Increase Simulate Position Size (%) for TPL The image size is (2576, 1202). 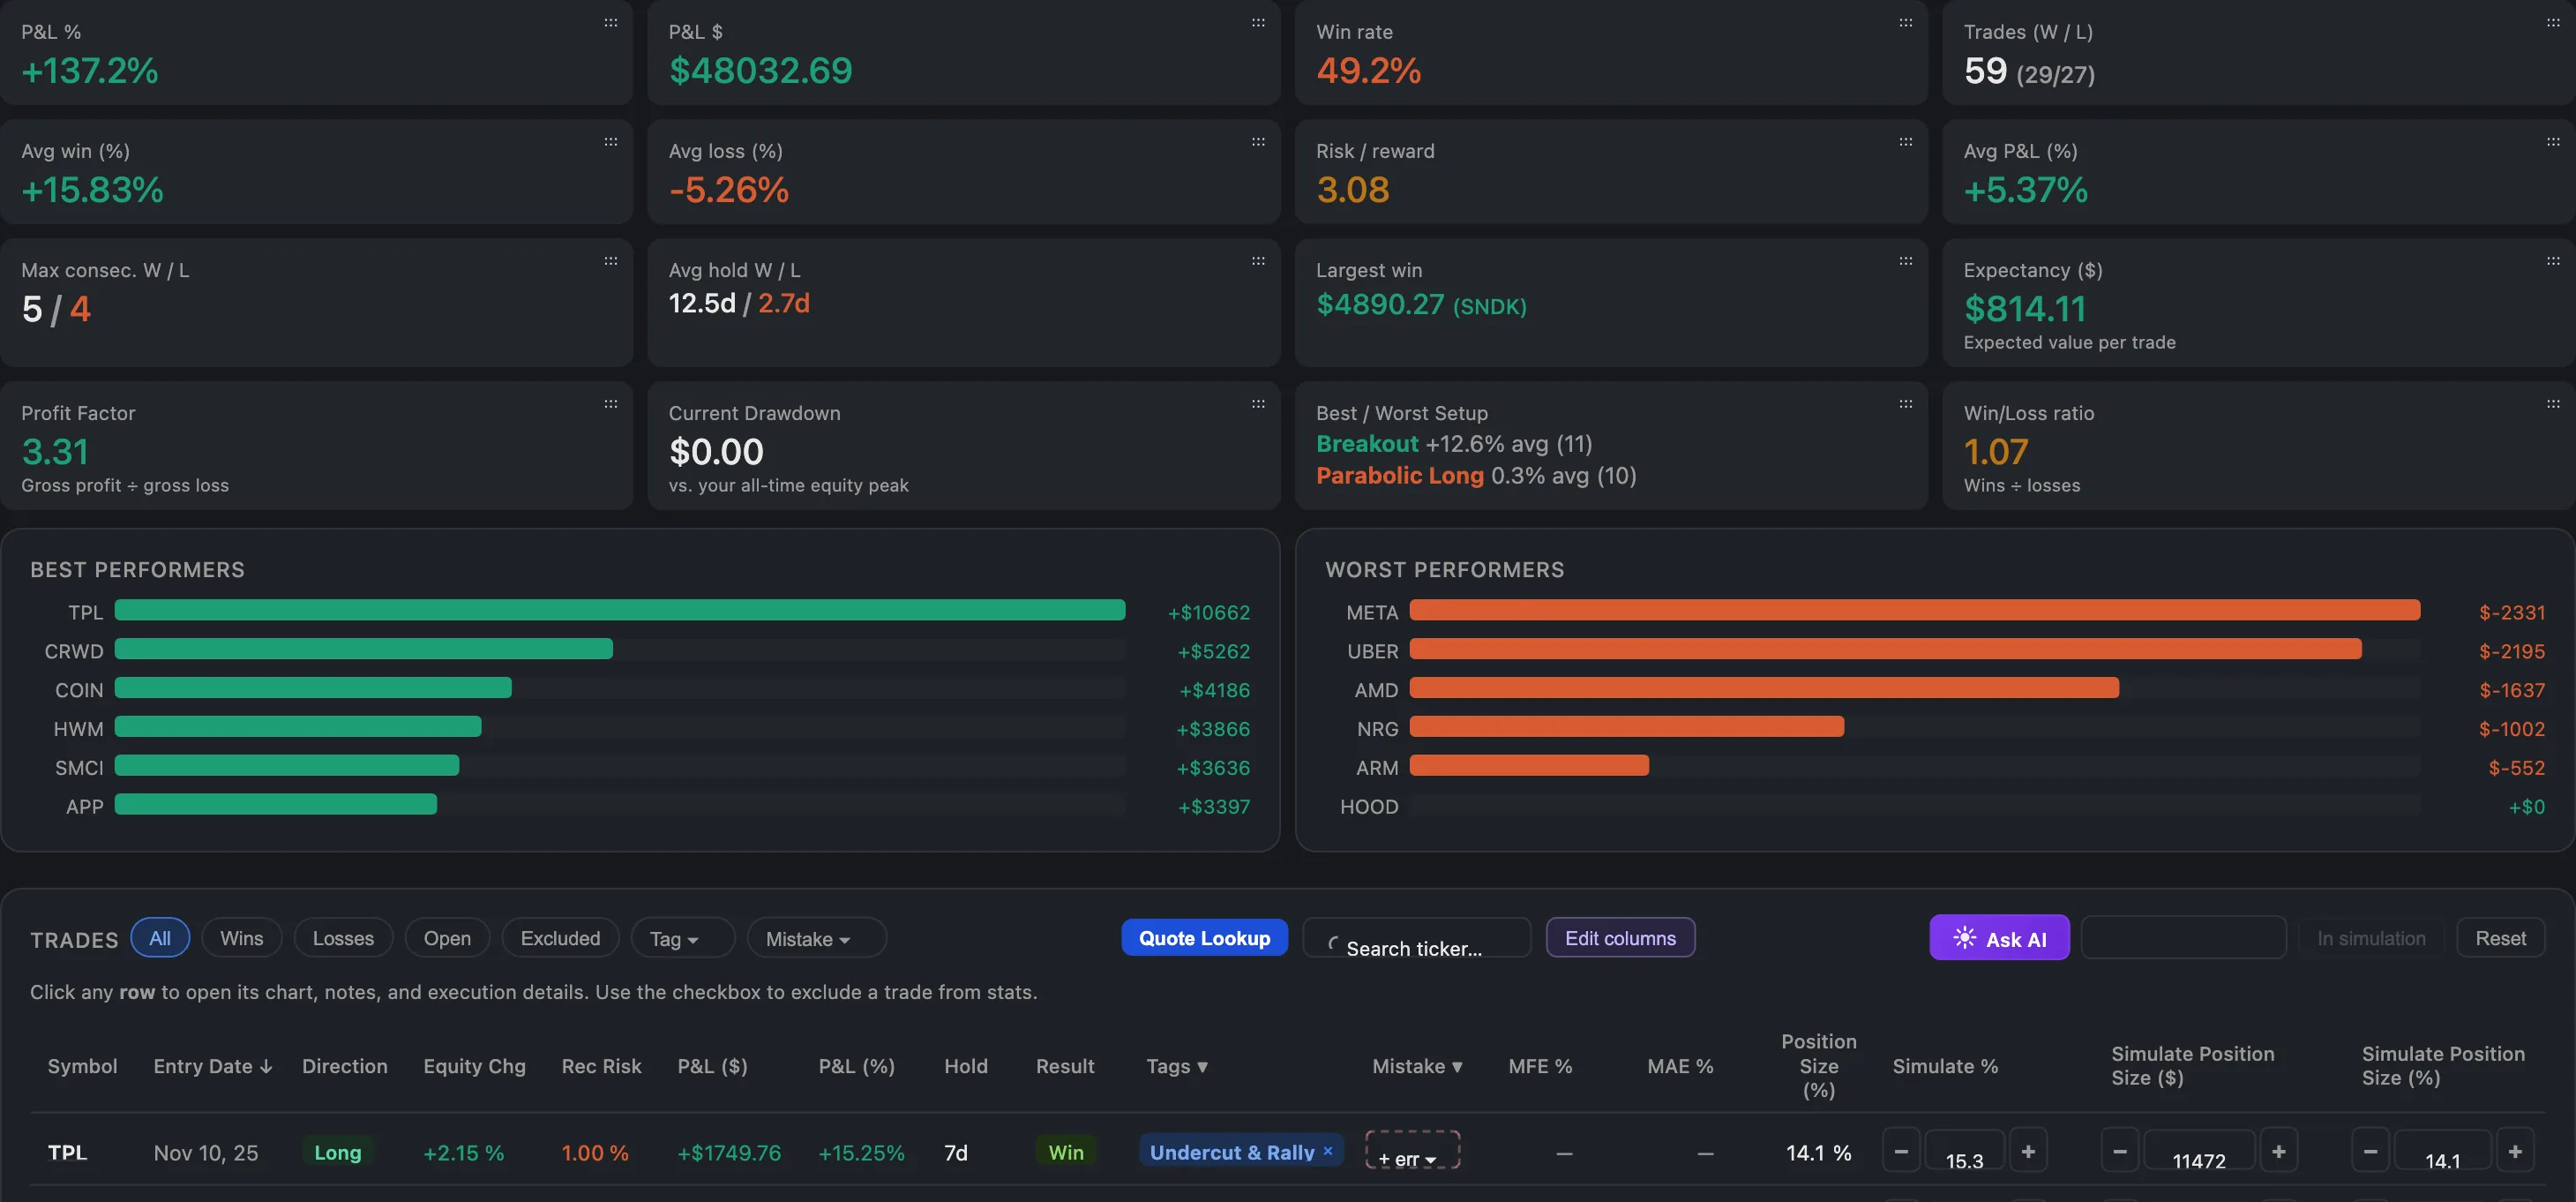tap(2515, 1152)
